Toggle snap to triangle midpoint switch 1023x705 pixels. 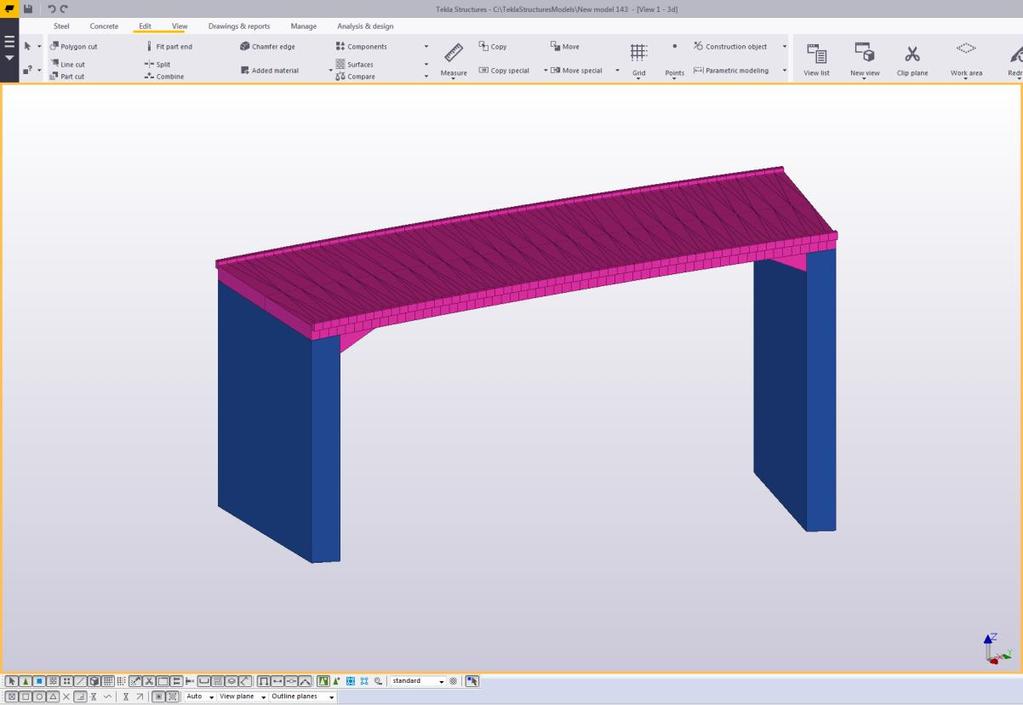point(53,697)
